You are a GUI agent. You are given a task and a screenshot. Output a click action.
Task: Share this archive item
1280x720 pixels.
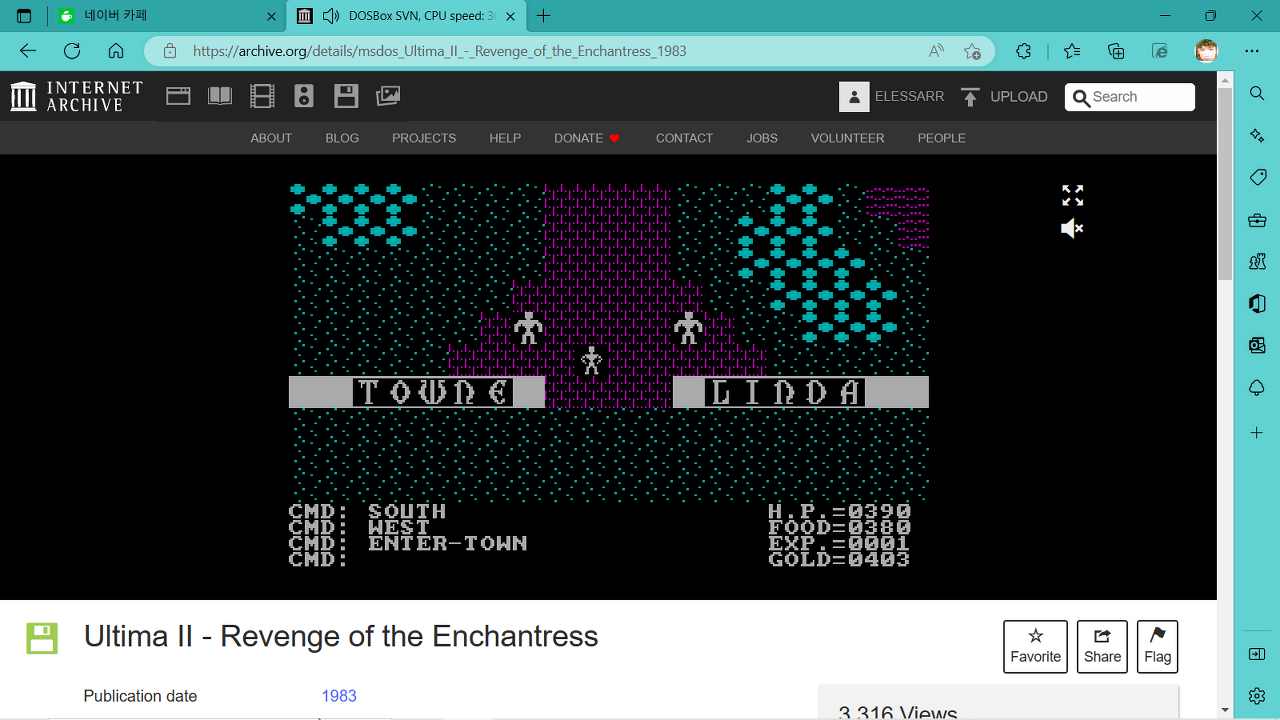pyautogui.click(x=1102, y=646)
